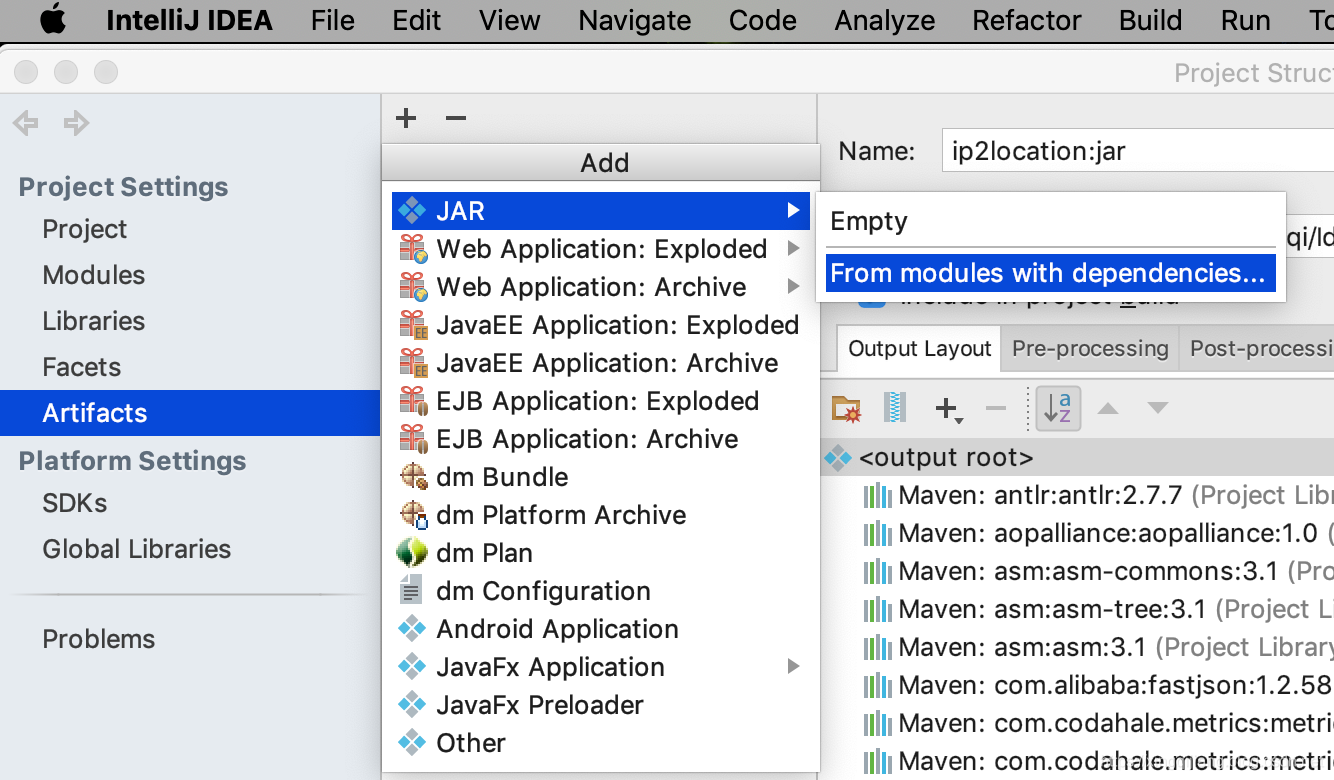
Task: Expand the JavaFx Application submenu arrow
Action: click(x=793, y=666)
